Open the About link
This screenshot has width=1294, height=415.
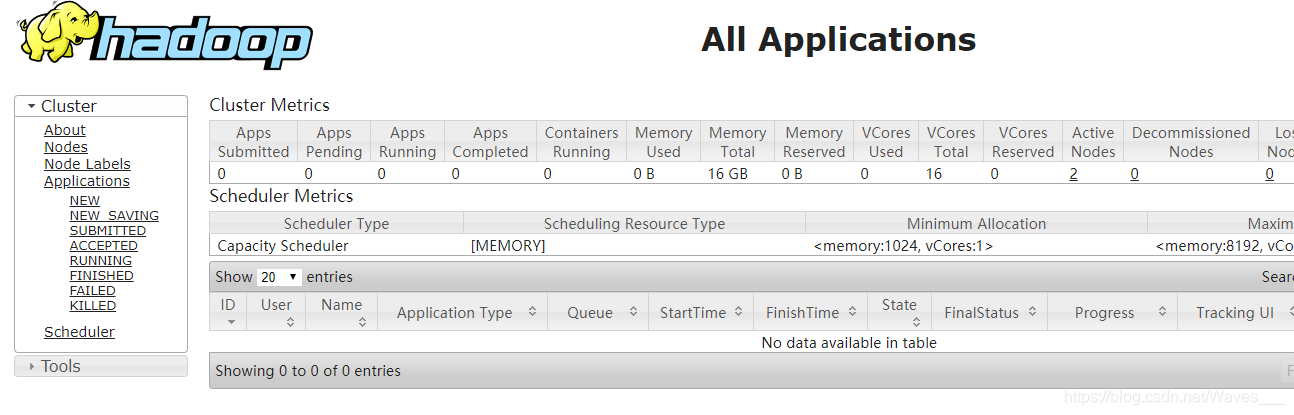click(65, 130)
